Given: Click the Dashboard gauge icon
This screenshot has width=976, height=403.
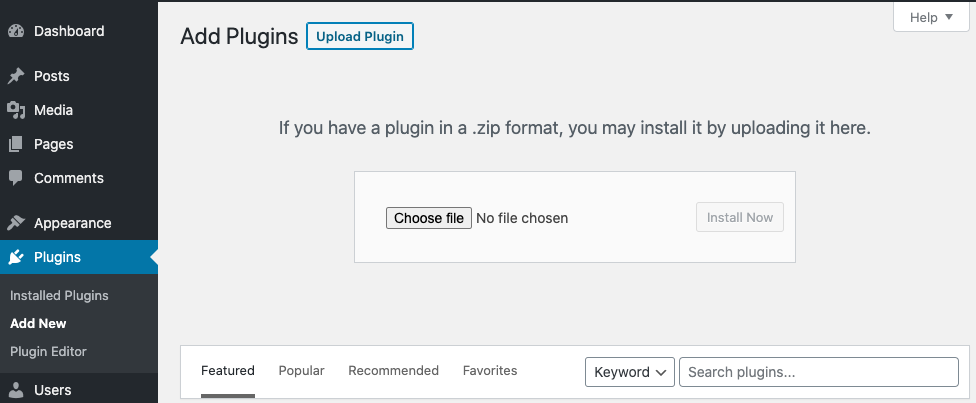Looking at the screenshot, I should click(x=16, y=31).
